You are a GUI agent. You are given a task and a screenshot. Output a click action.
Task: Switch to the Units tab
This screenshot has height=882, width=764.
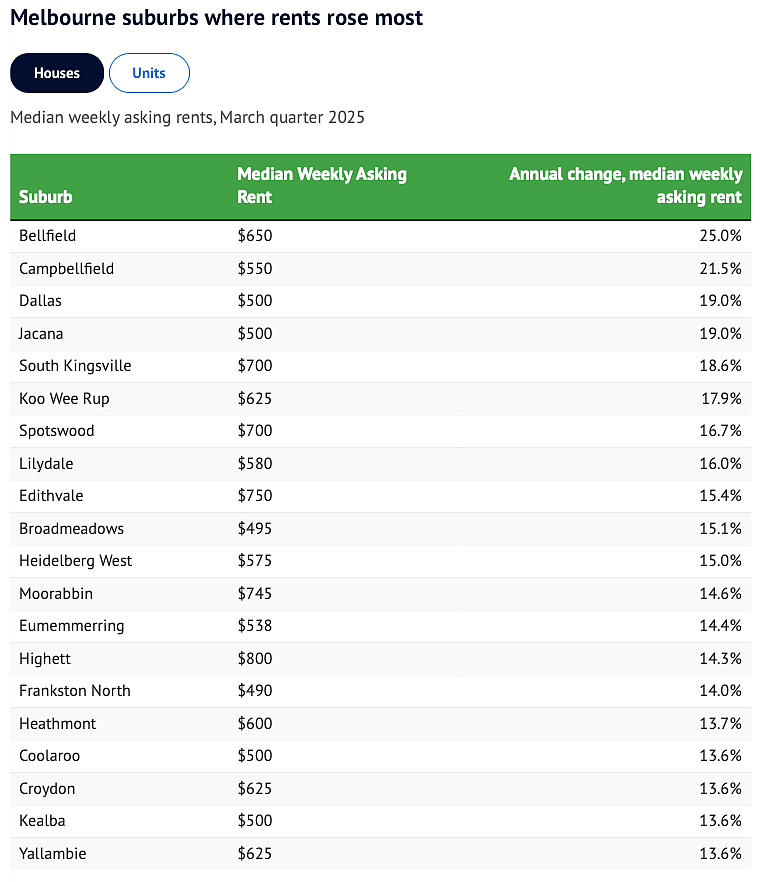(149, 73)
